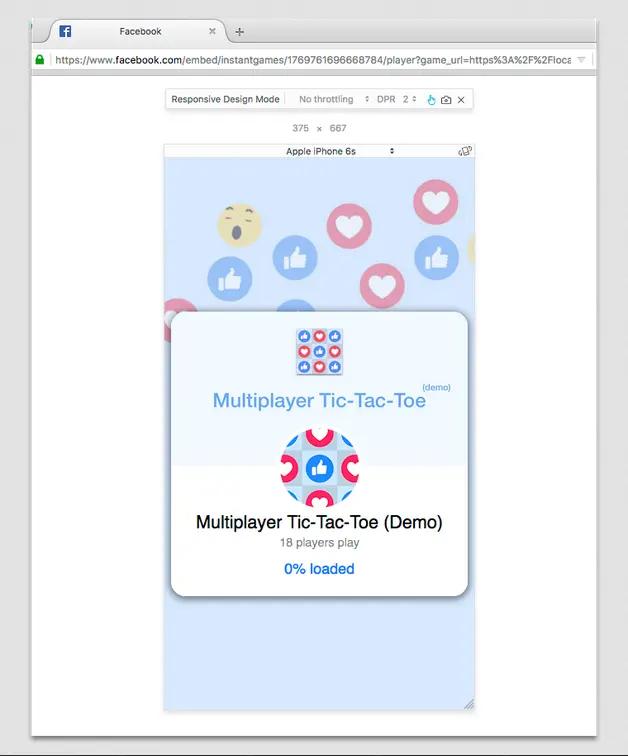Screen dimensions: 628x756
Task: Click the circular game avatar image
Action: pyautogui.click(x=320, y=468)
